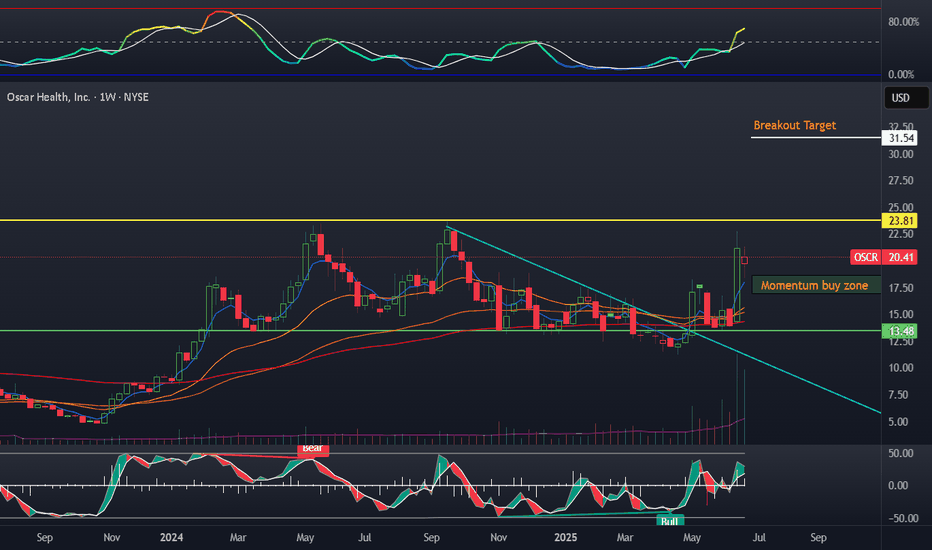
Task: Click the OSCR 20.41 last price label
Action: 883,257
